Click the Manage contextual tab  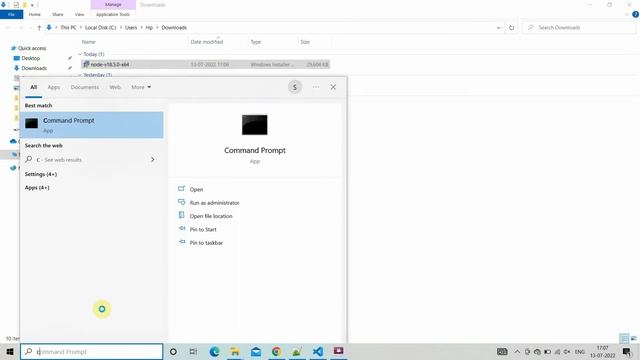click(x=113, y=4)
